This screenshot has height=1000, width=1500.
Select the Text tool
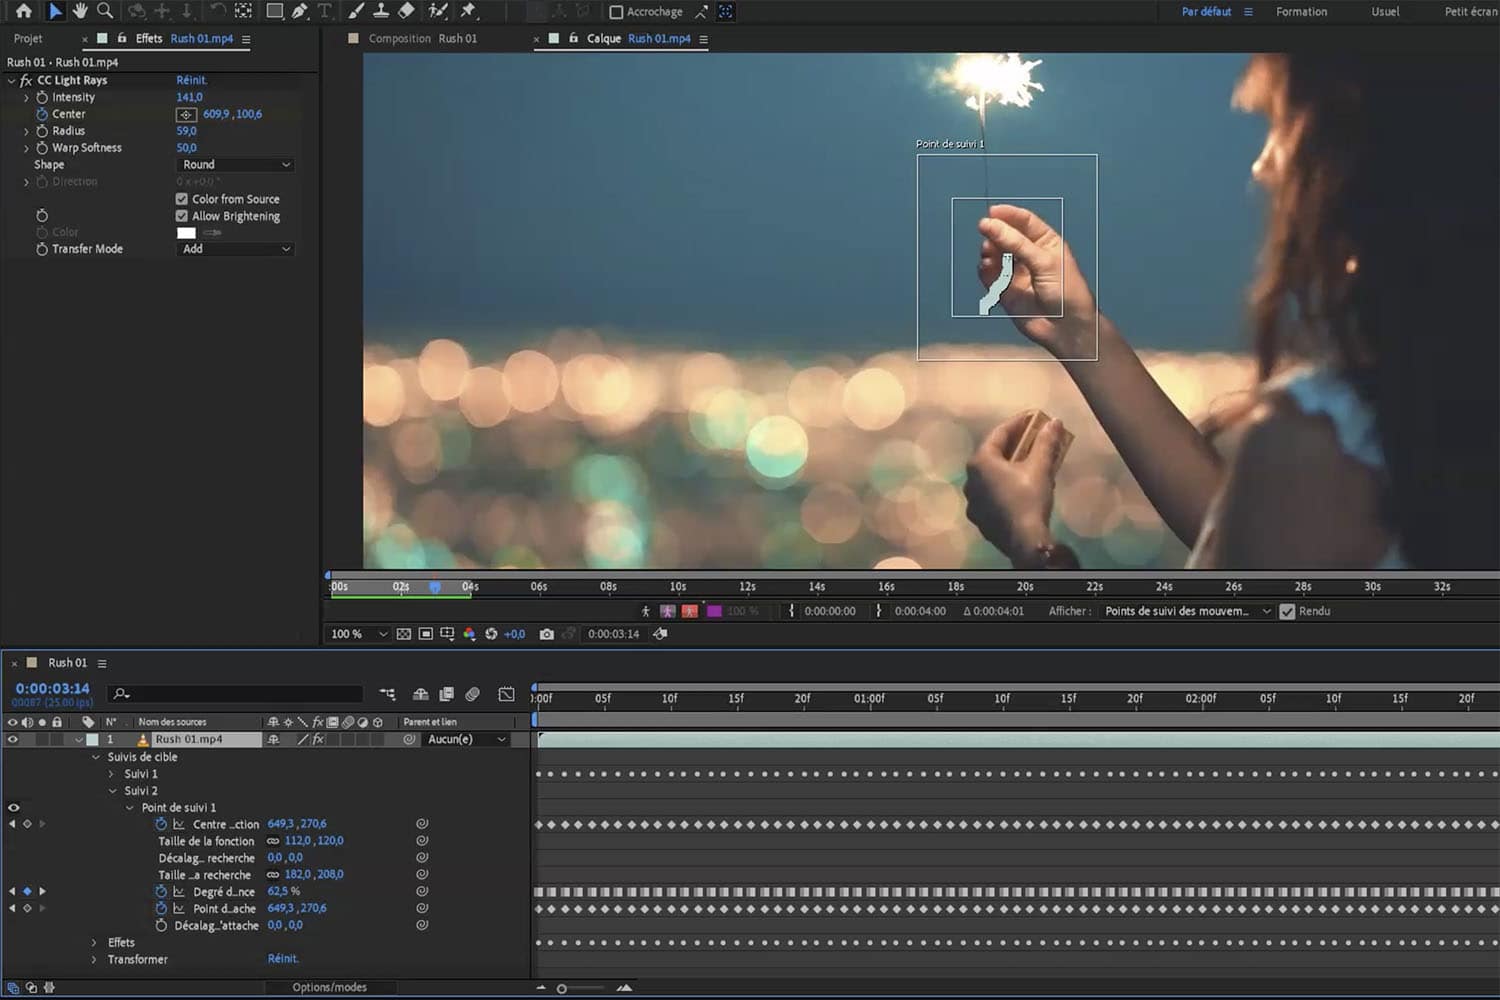[x=324, y=11]
